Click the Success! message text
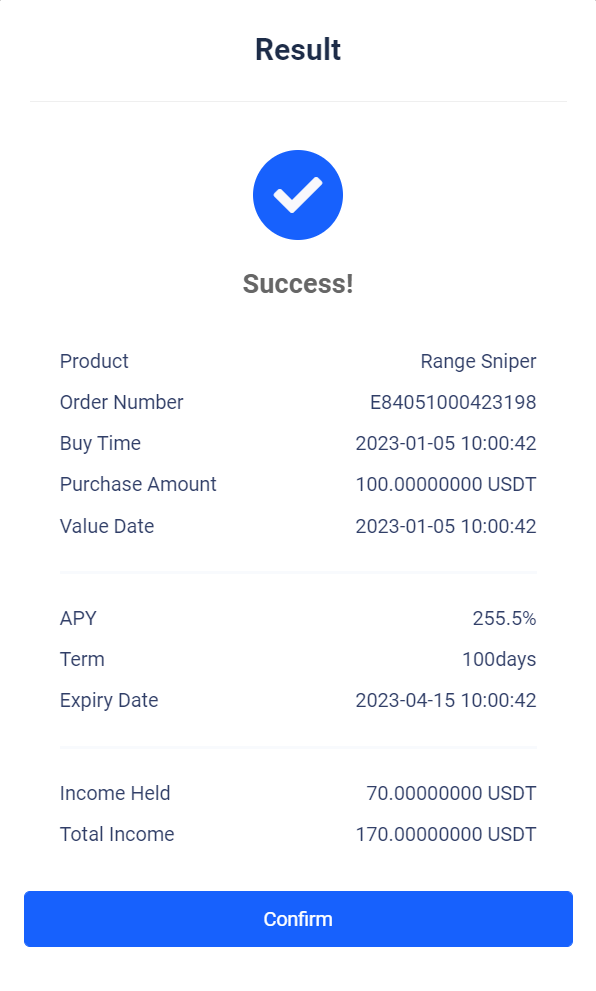 point(298,284)
